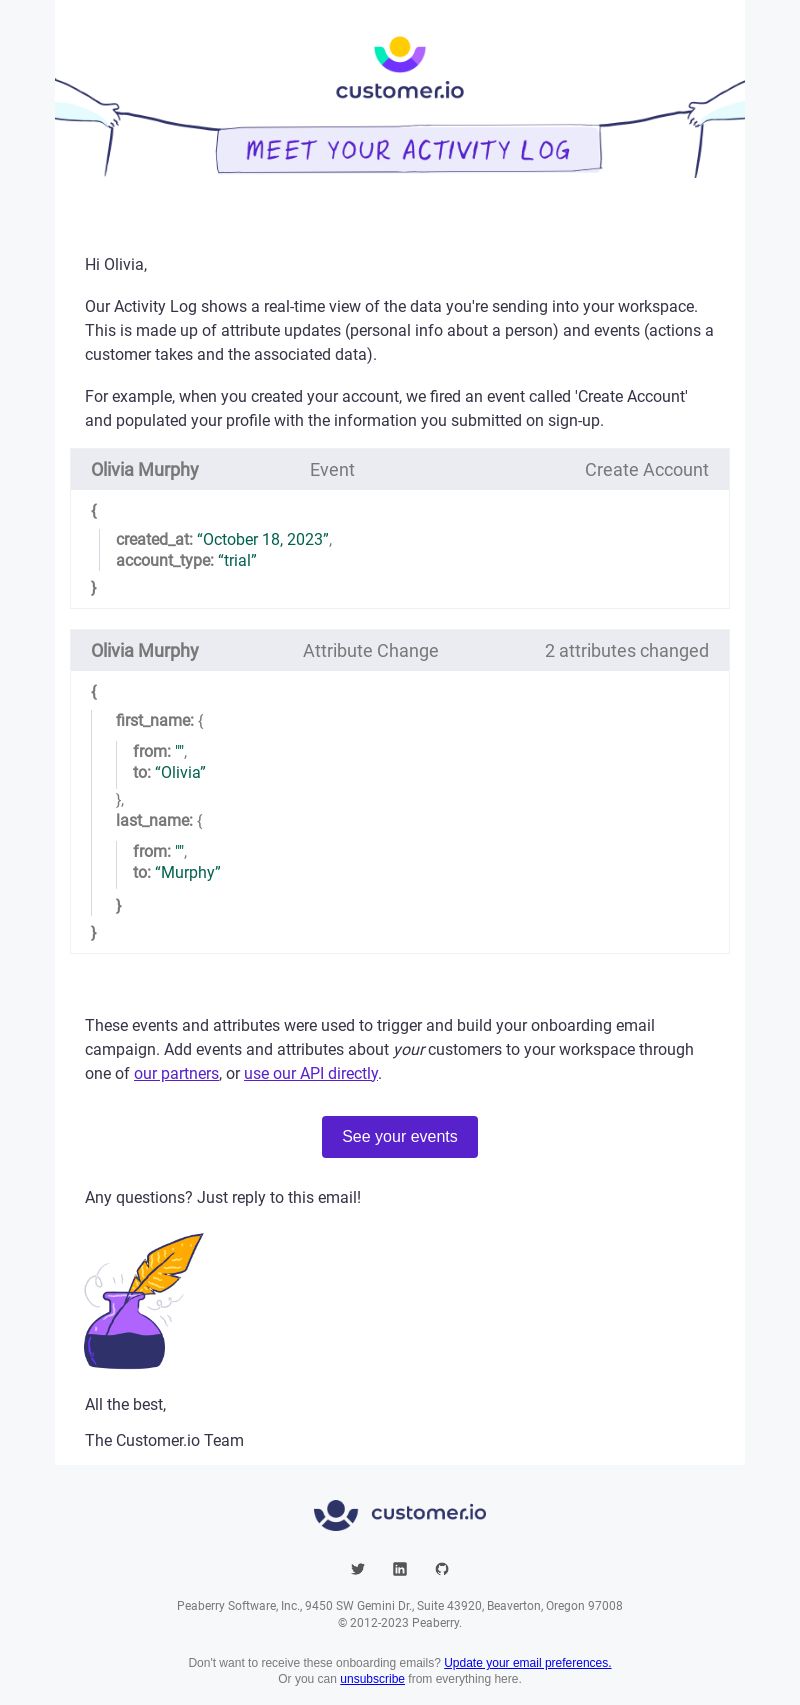The image size is (800, 1705).
Task: Open the LinkedIn icon in footer
Action: 400,1569
